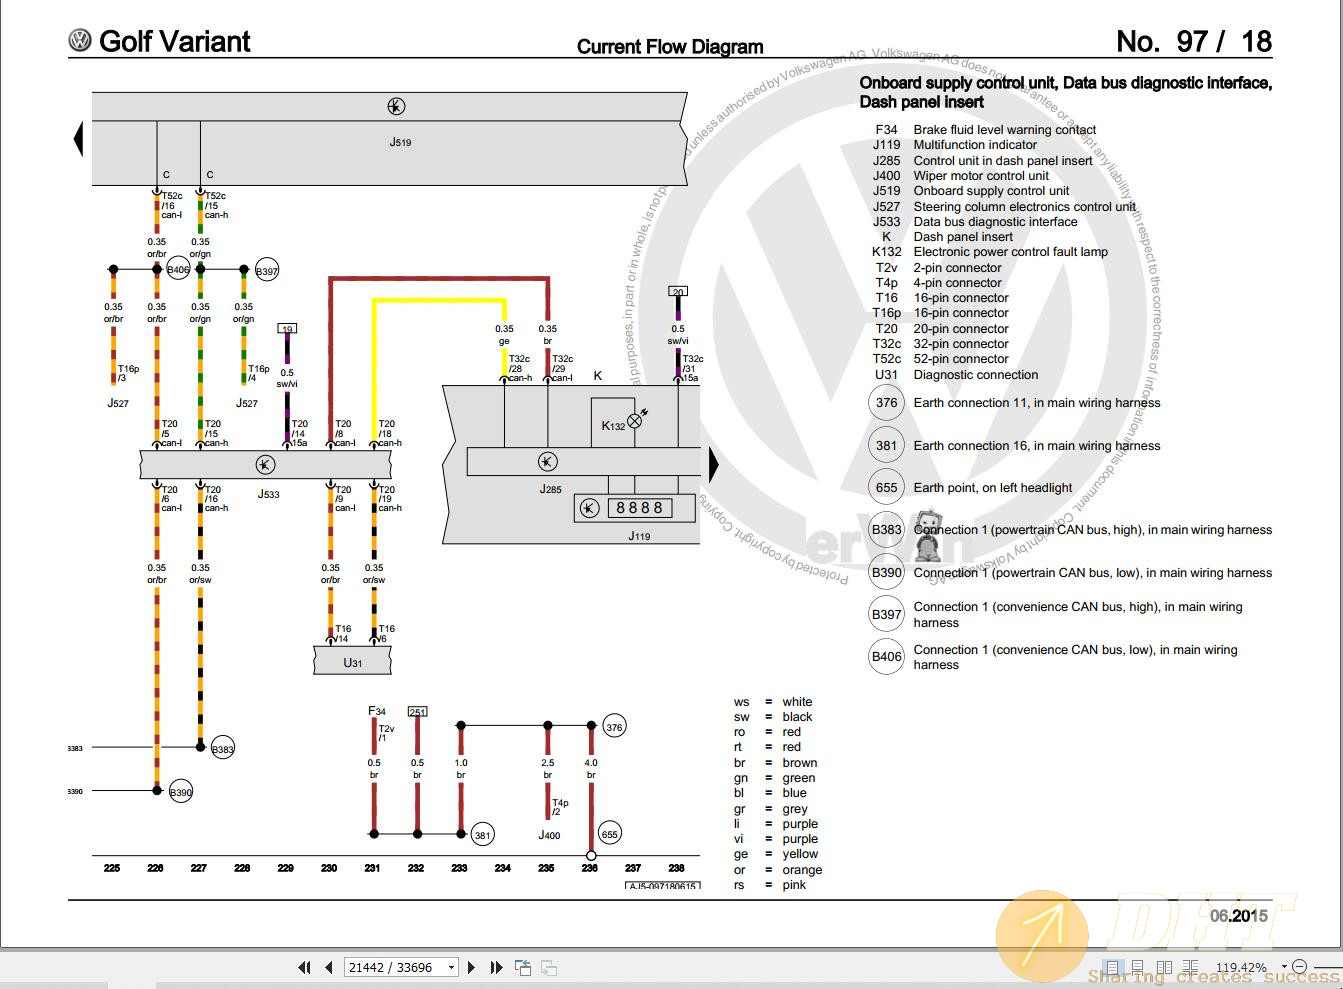The image size is (1343, 989).
Task: Click the page number 'No. 97 / 18'
Action: tap(1194, 41)
